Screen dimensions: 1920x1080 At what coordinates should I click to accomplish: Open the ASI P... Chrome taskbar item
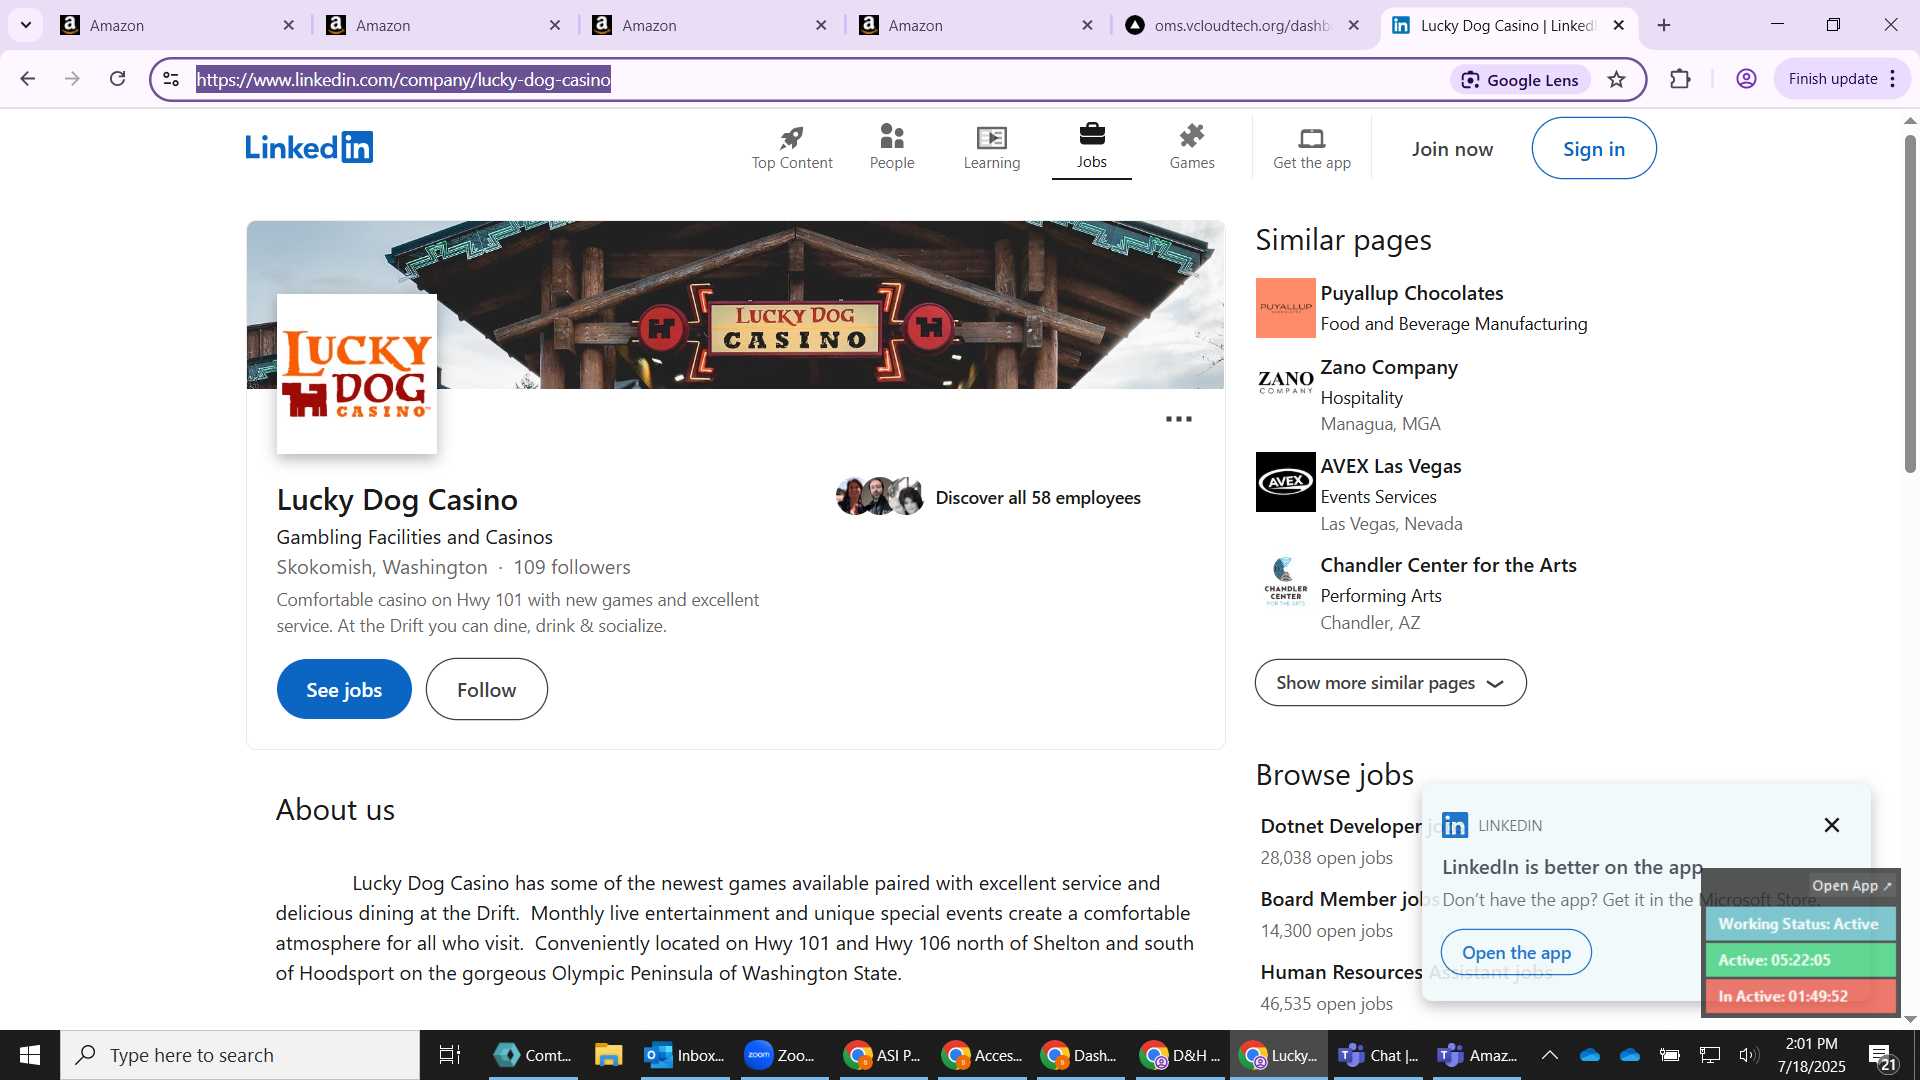pos(881,1055)
